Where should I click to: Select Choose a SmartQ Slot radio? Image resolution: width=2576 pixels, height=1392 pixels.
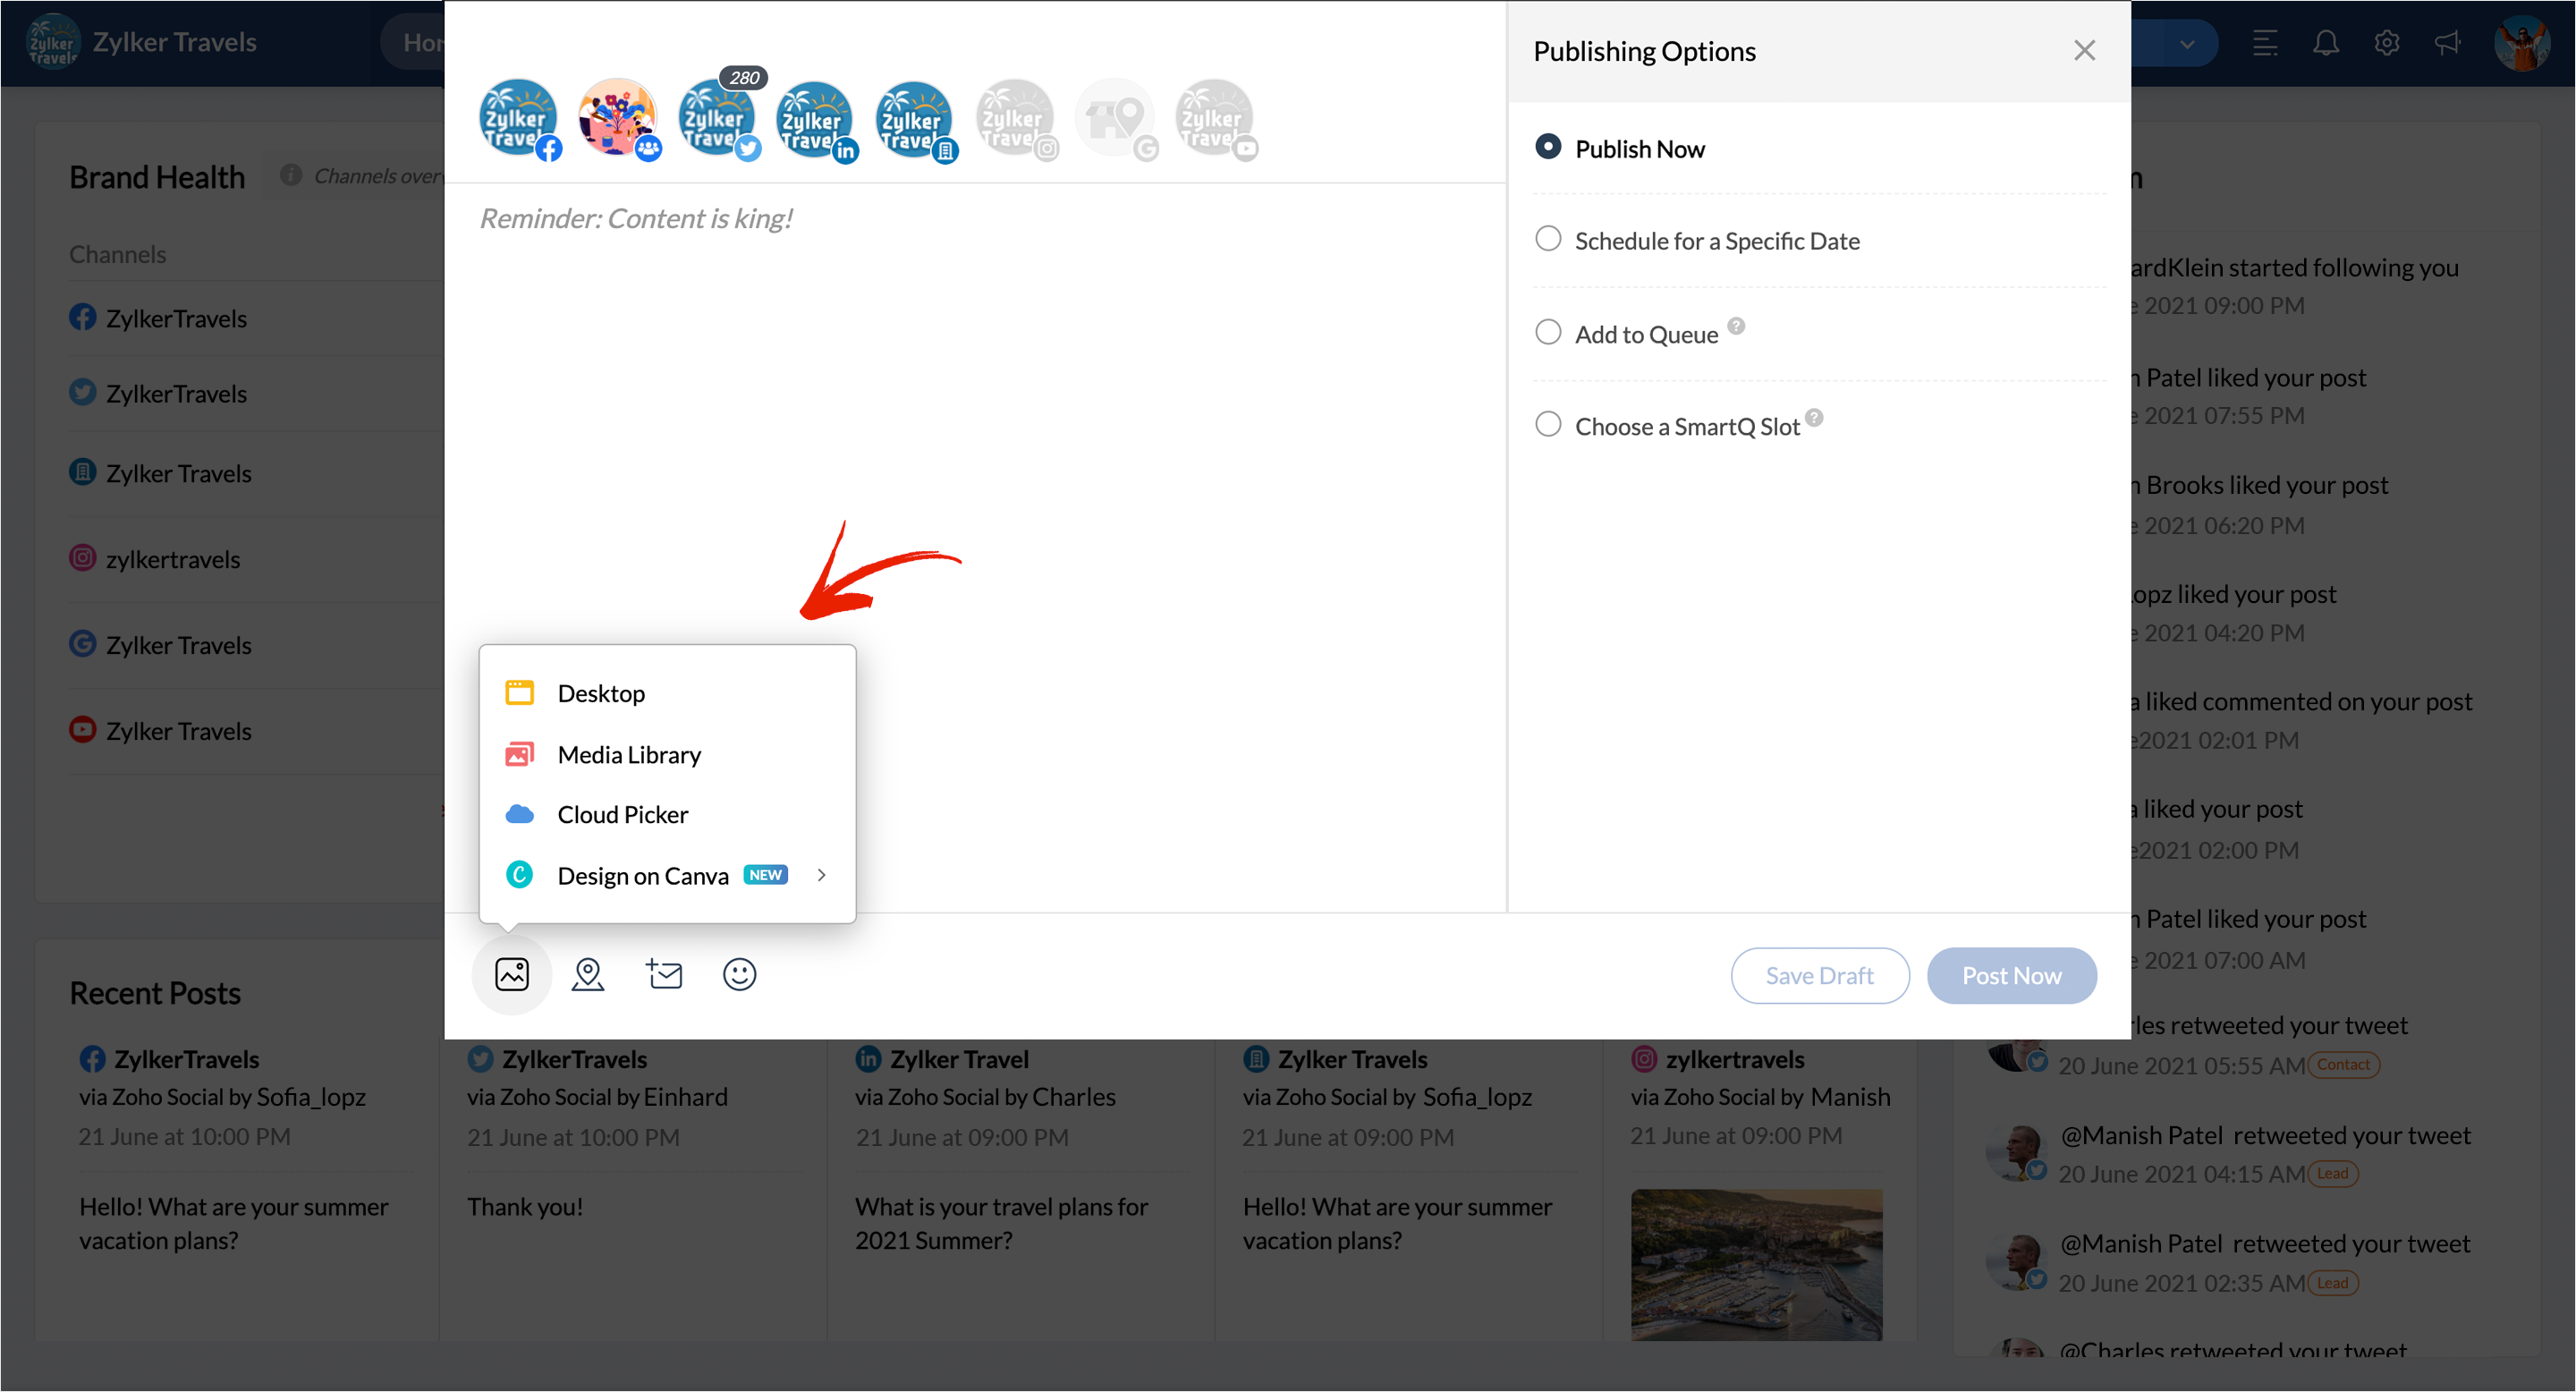[x=1547, y=424]
